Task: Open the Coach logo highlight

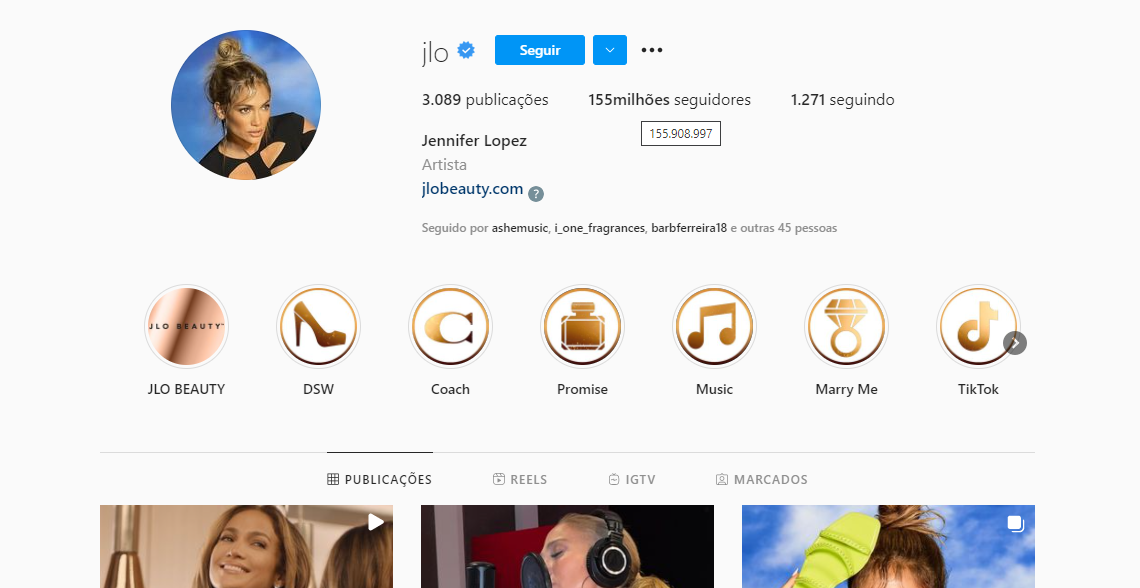Action: pyautogui.click(x=450, y=326)
